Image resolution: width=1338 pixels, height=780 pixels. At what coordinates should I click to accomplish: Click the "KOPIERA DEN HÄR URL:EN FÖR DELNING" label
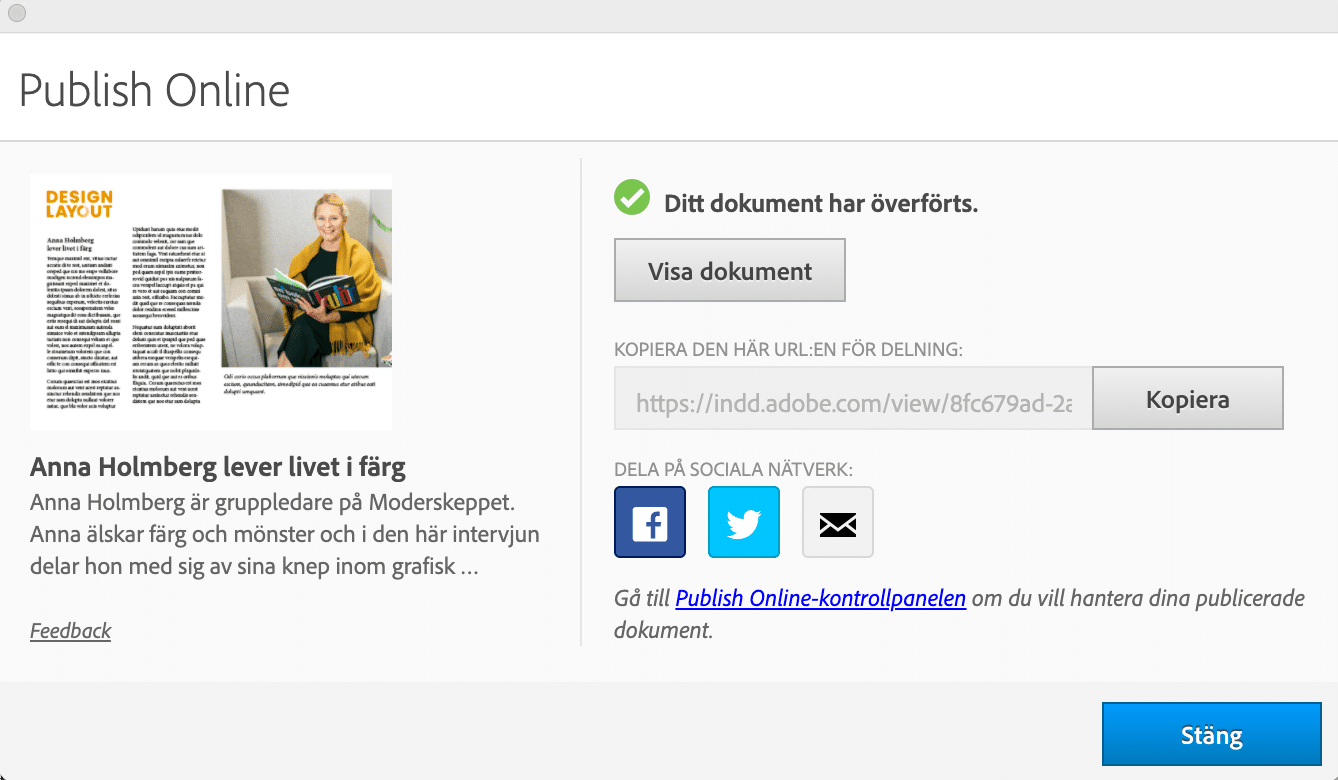(788, 350)
